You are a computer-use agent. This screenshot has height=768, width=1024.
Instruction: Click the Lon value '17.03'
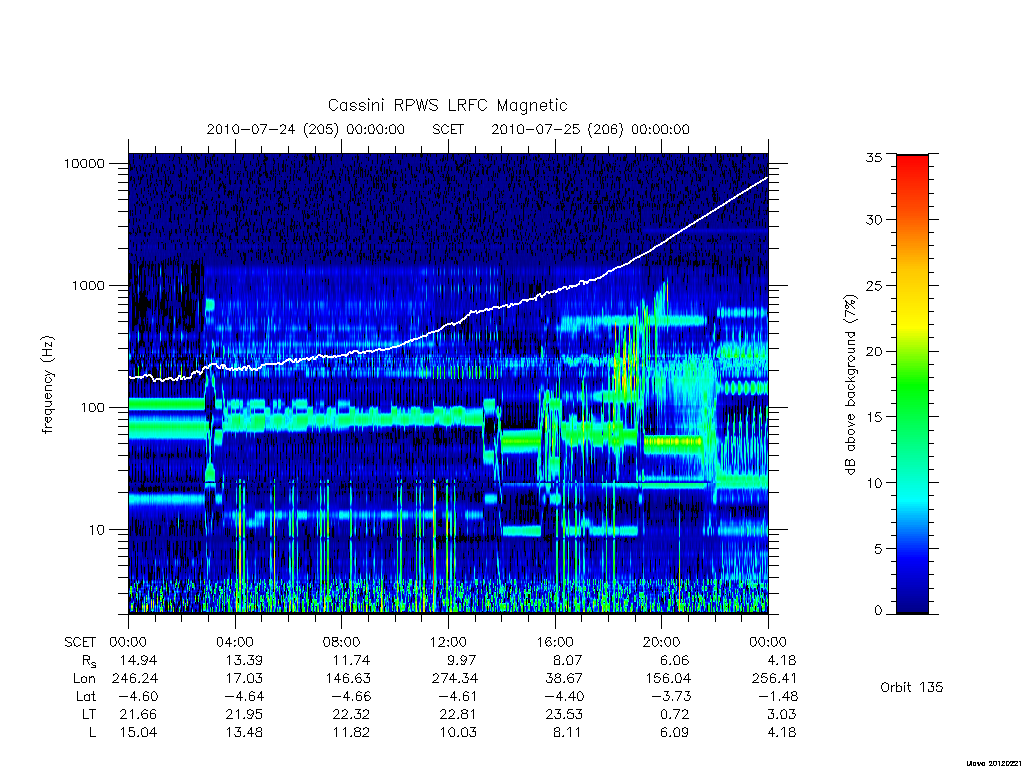click(244, 679)
